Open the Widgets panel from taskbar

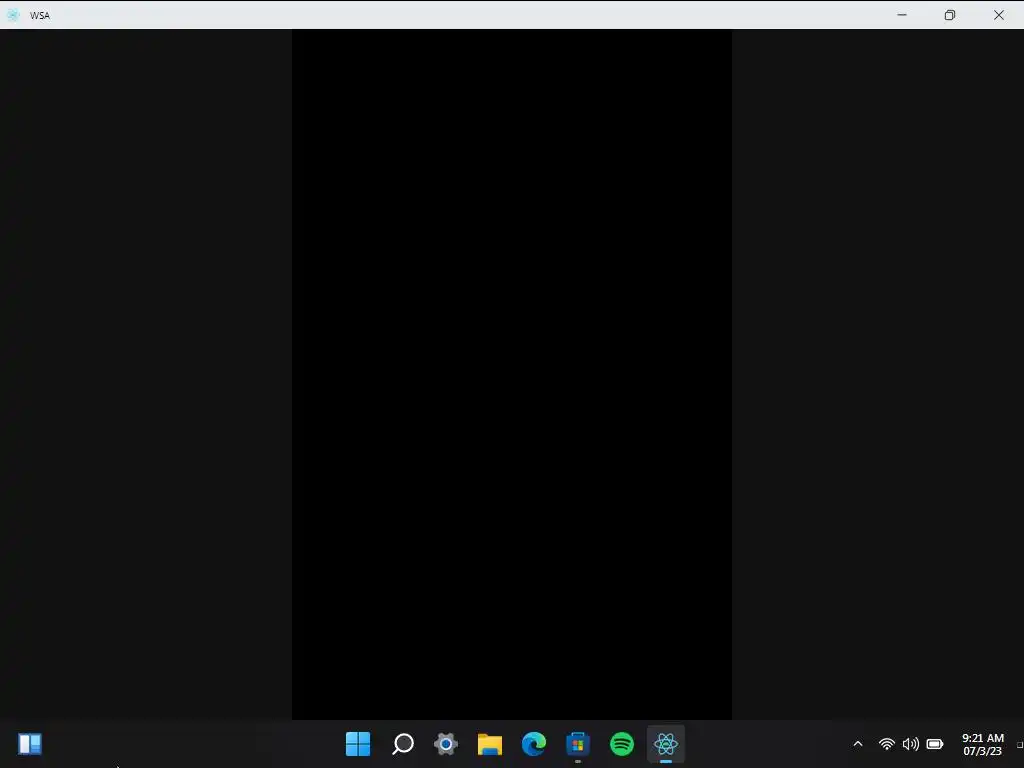pyautogui.click(x=30, y=744)
